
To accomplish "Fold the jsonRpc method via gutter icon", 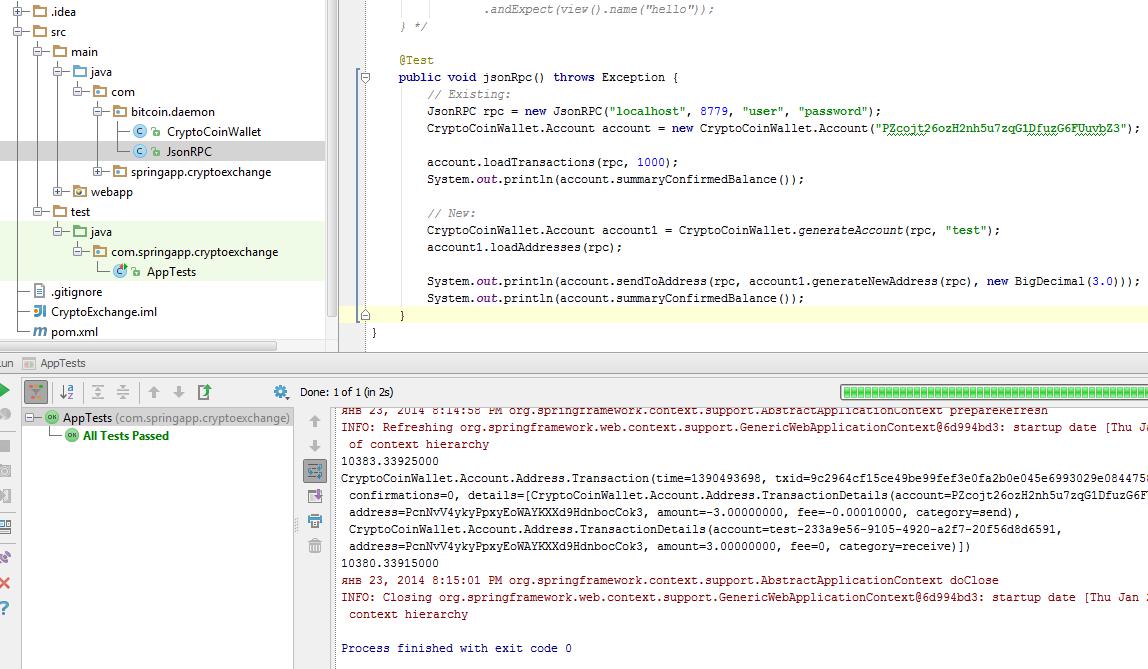I will click(365, 77).
